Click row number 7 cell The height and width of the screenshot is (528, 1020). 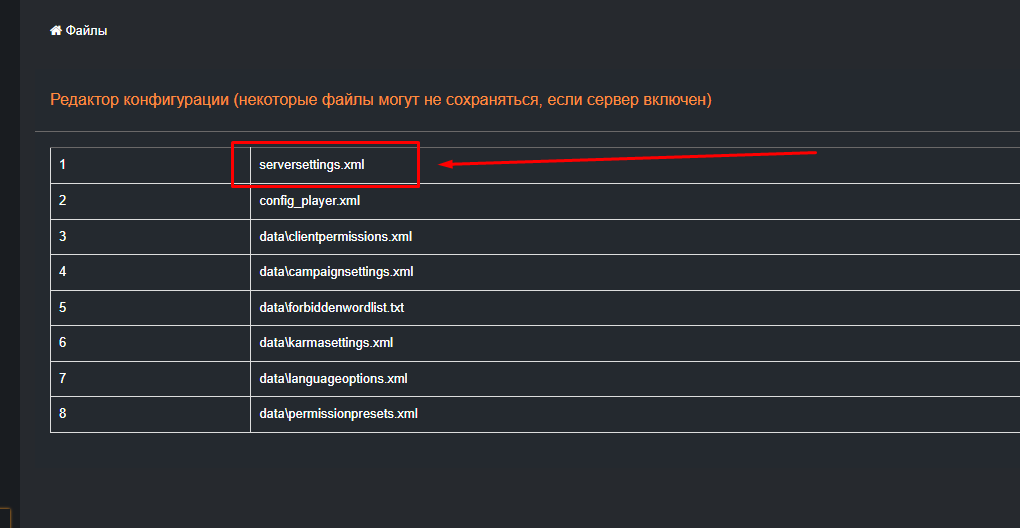click(63, 378)
